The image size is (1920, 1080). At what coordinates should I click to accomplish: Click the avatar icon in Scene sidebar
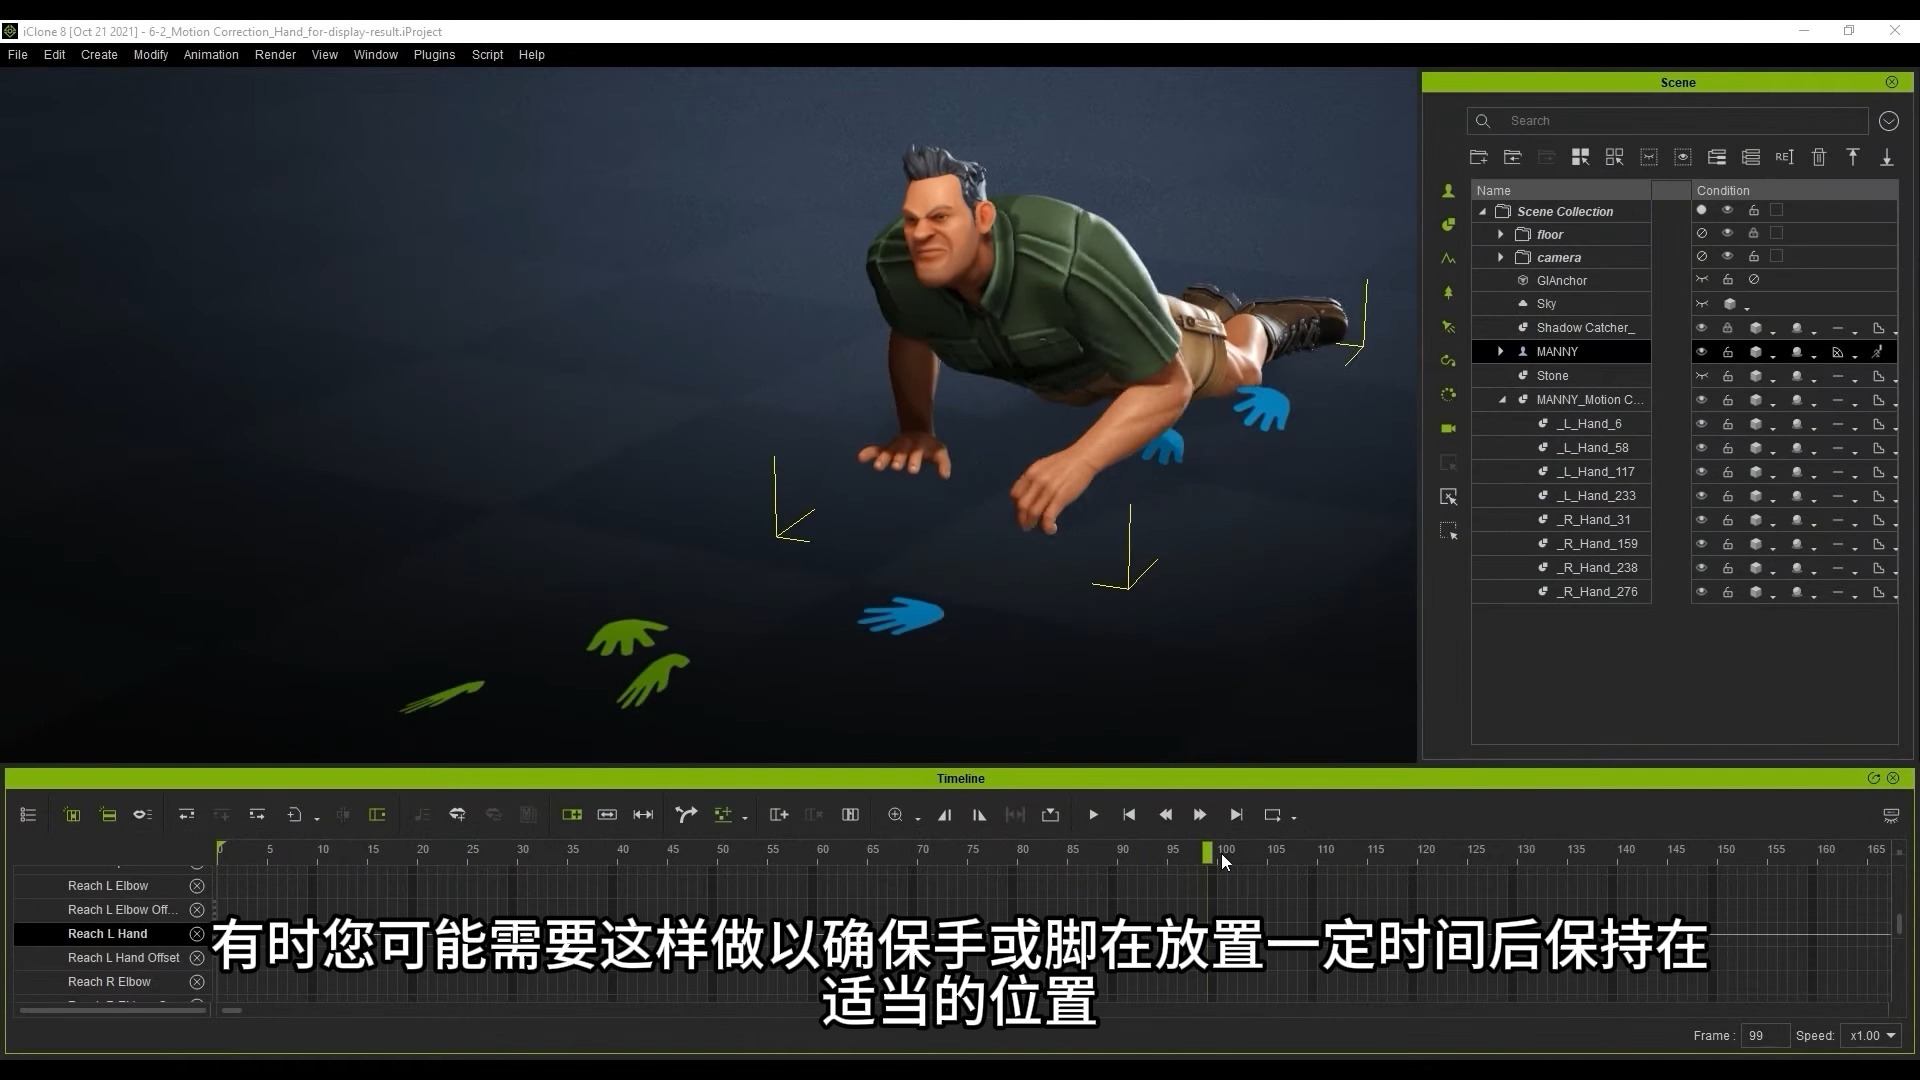coord(1448,190)
